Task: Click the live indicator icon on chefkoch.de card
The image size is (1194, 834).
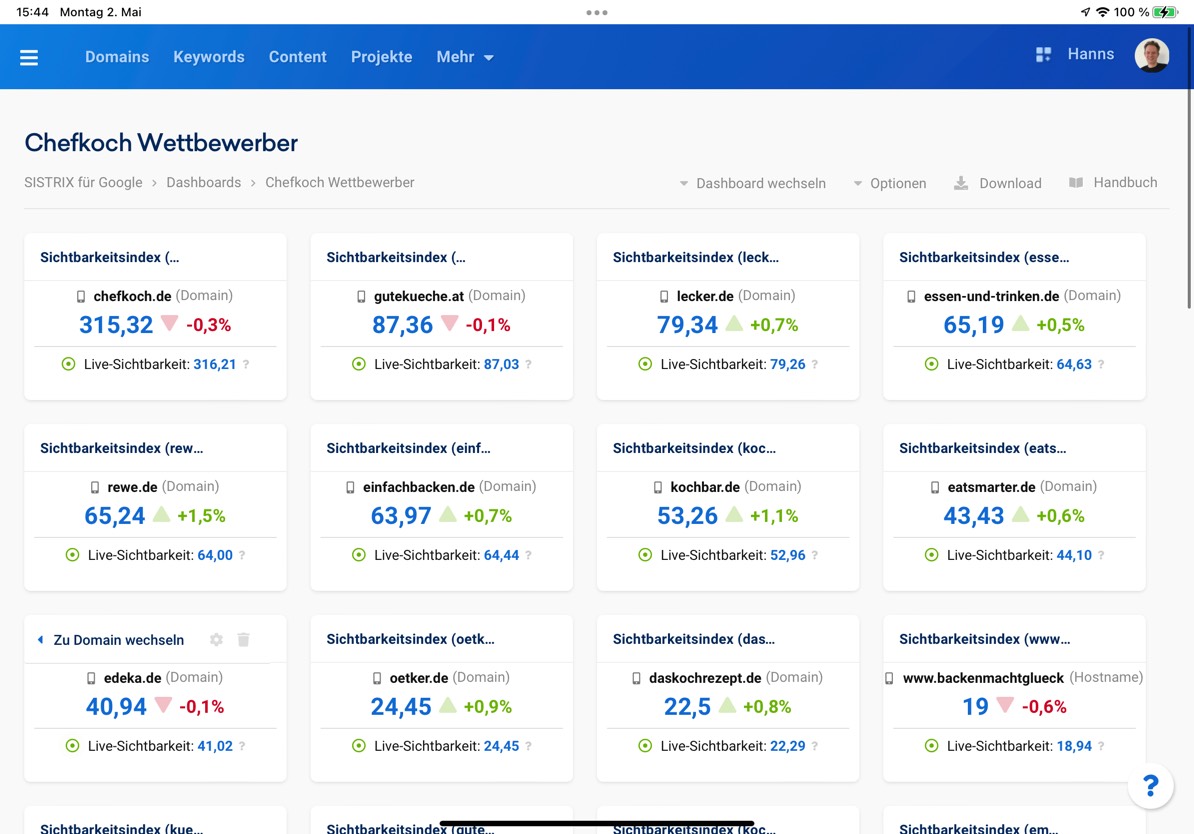Action: (69, 364)
